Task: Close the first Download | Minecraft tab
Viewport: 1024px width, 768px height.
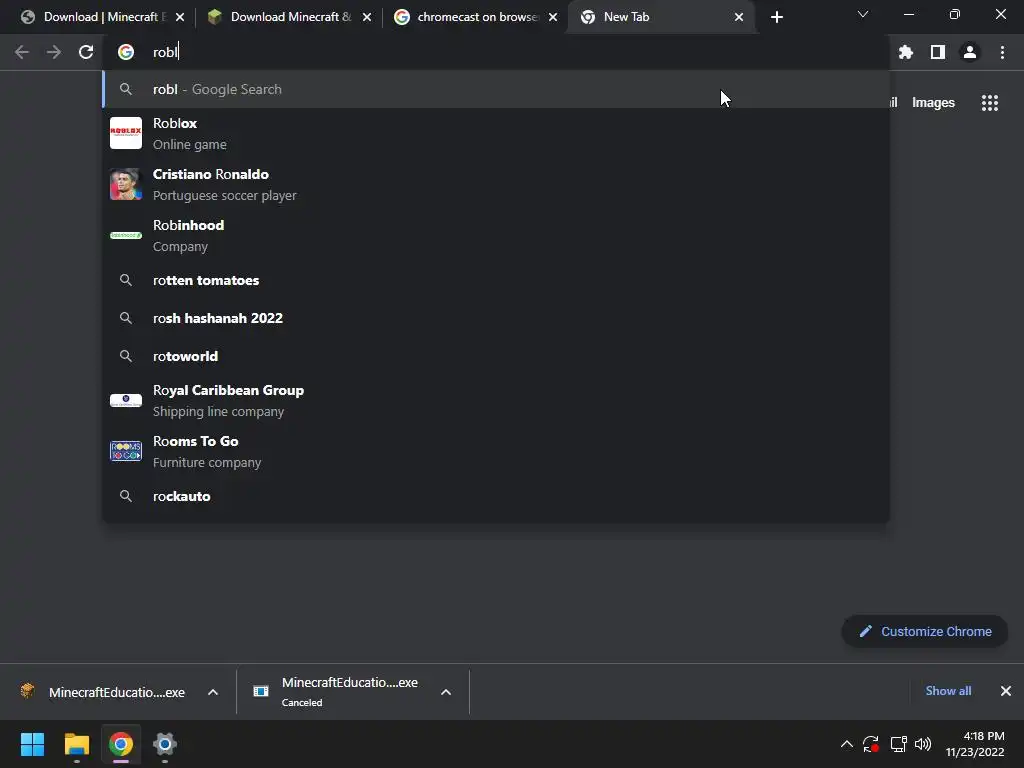Action: [180, 17]
